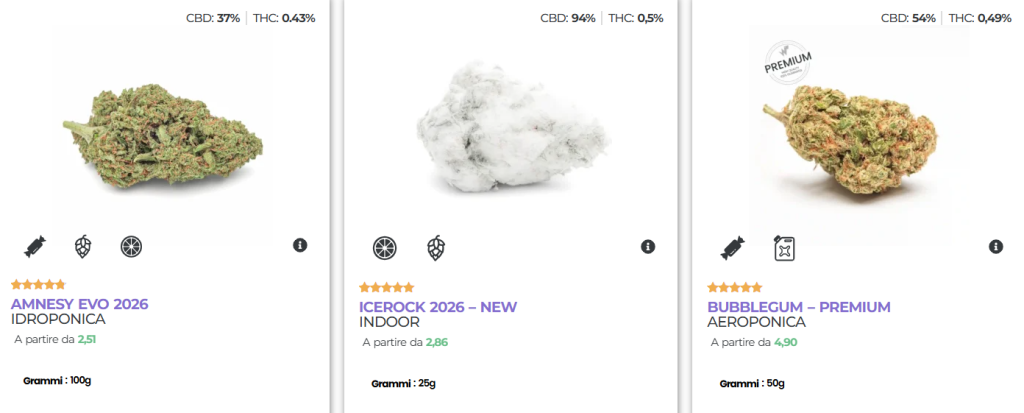
Task: View the Bubblegum Premium bud photo
Action: pyautogui.click(x=858, y=140)
